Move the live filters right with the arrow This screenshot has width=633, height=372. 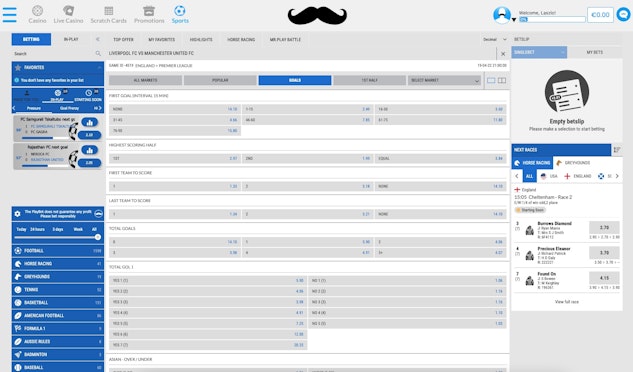pos(100,108)
